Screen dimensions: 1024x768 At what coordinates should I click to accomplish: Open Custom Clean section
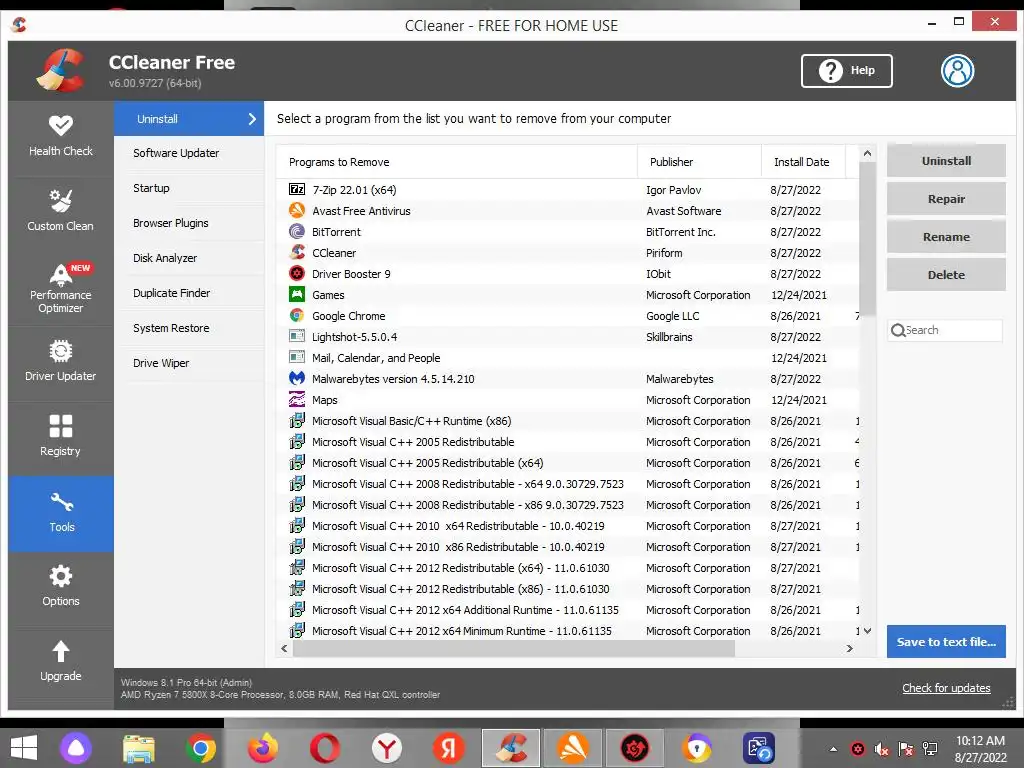click(x=61, y=210)
